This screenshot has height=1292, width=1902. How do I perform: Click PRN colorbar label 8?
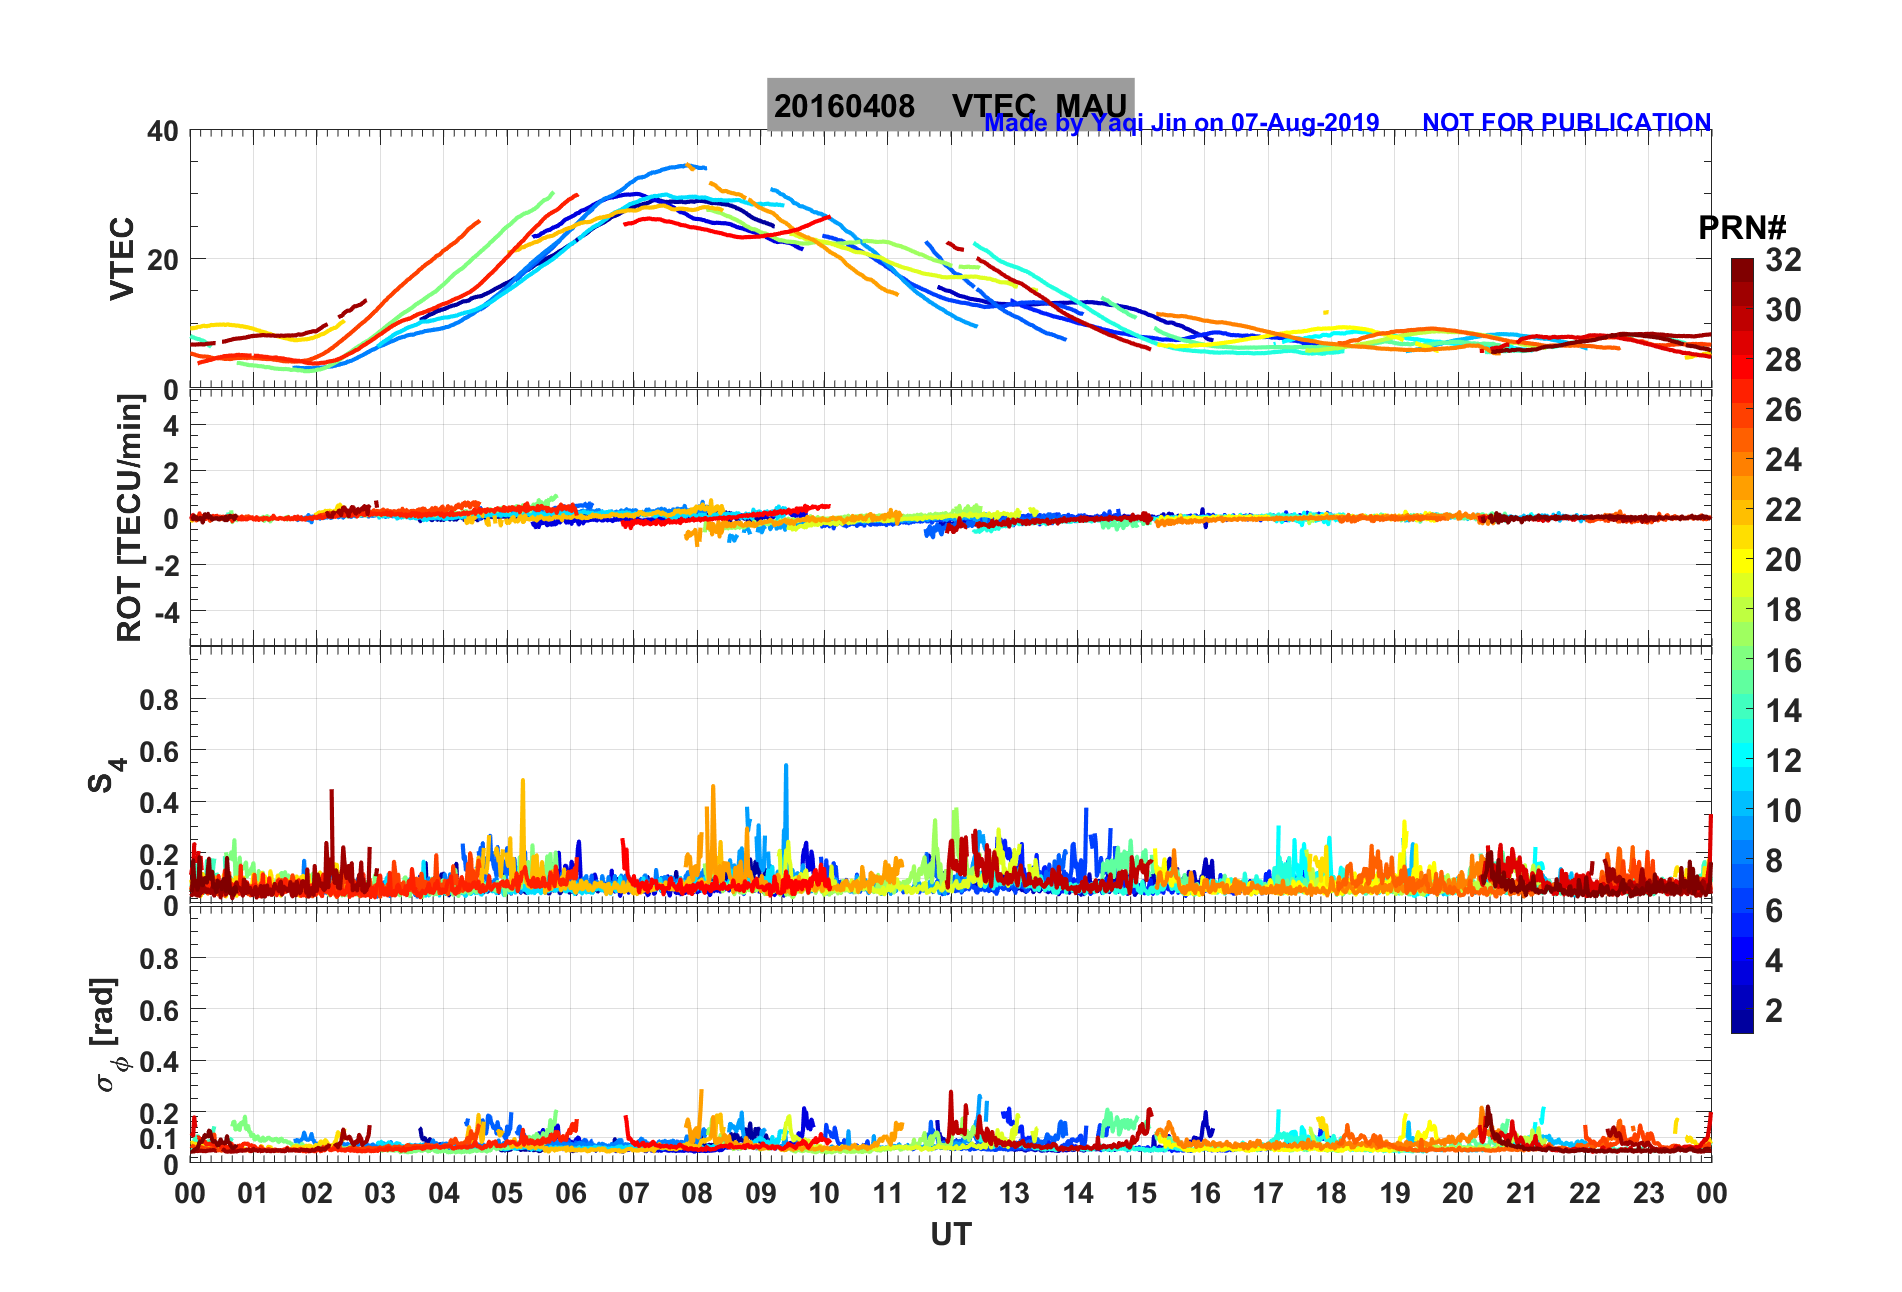1774,861
